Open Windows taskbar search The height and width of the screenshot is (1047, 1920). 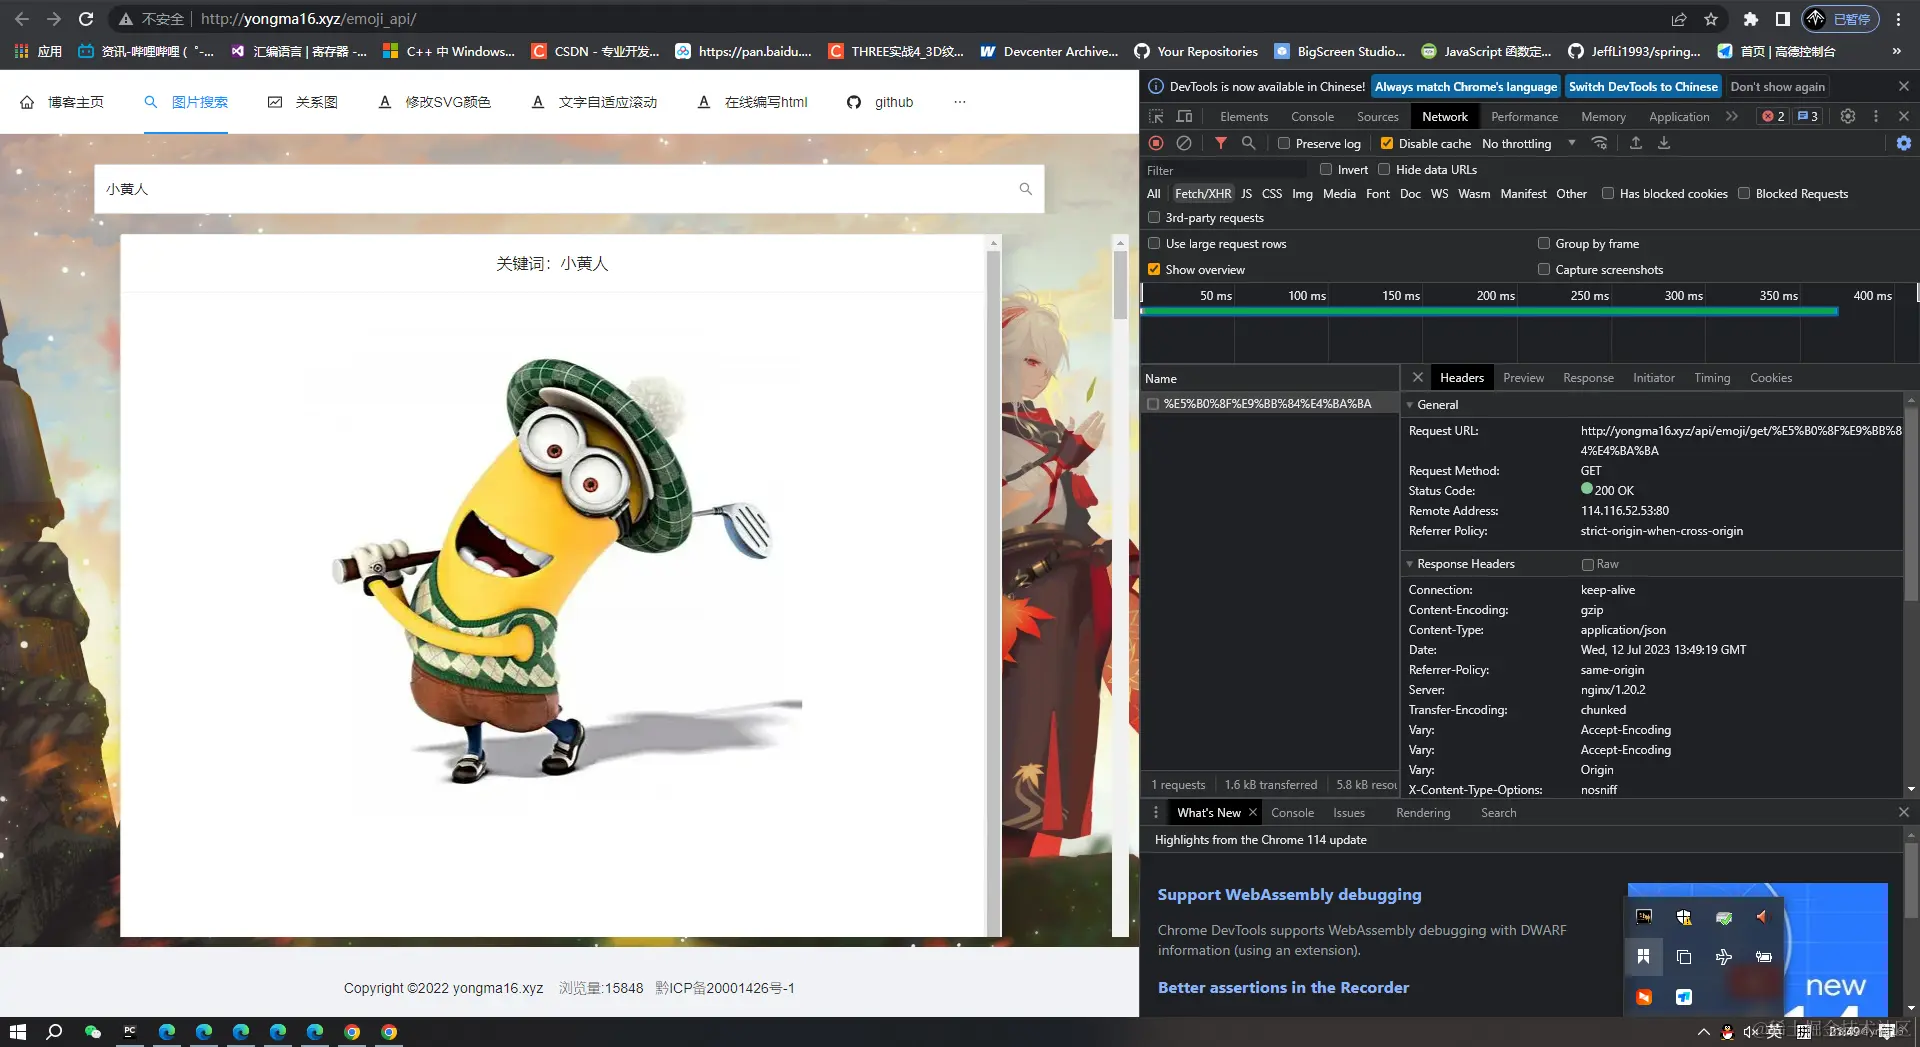click(55, 1032)
